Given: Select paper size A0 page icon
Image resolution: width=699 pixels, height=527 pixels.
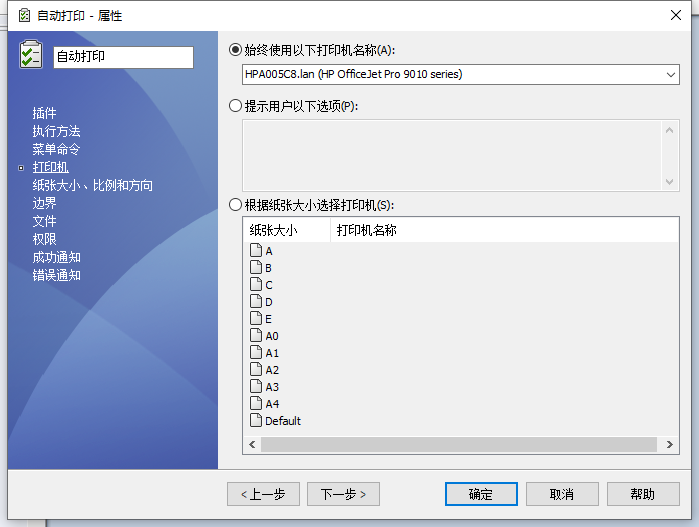Looking at the screenshot, I should [x=256, y=335].
